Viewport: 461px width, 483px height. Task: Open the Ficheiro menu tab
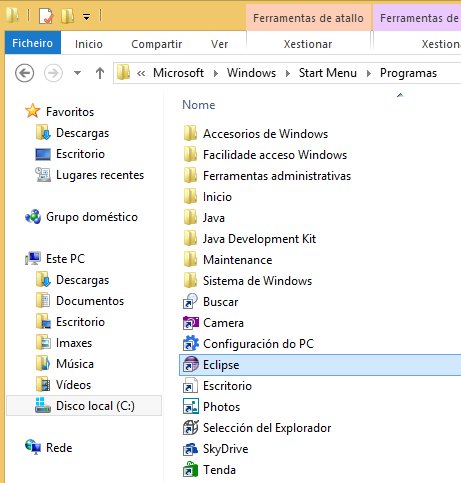point(33,43)
